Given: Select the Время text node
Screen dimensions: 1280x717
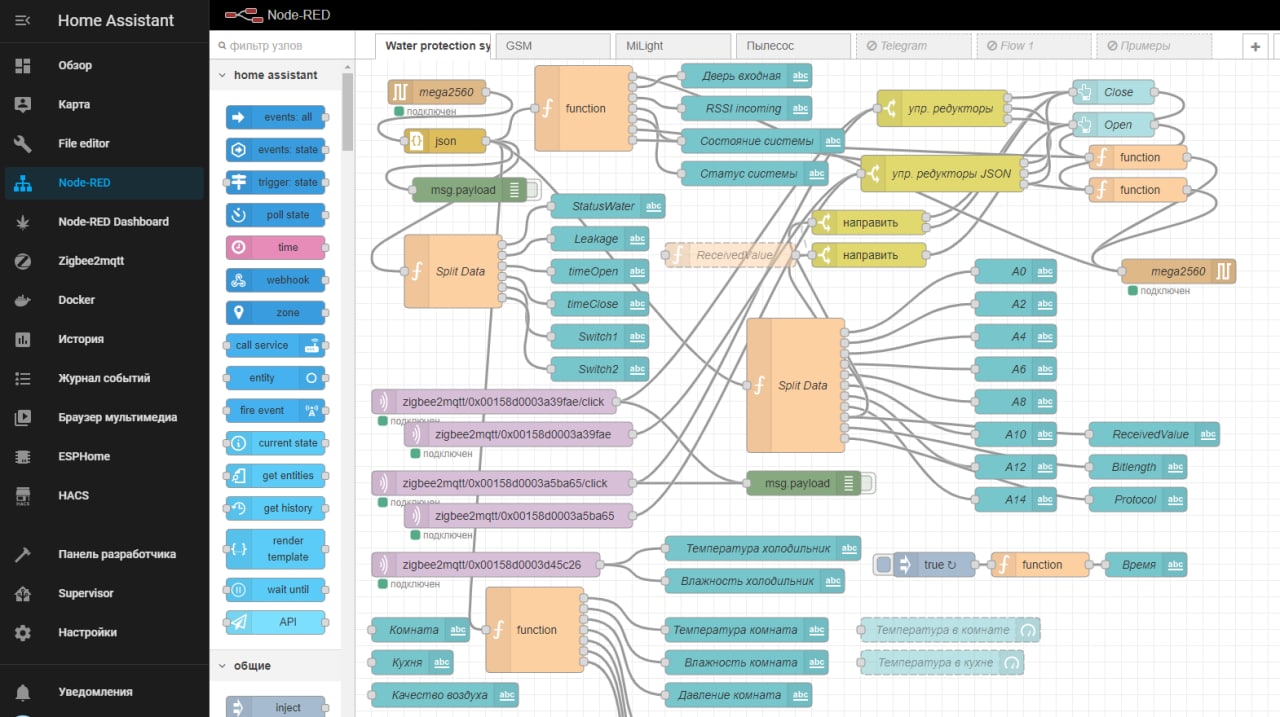Looking at the screenshot, I should click(x=1146, y=565).
